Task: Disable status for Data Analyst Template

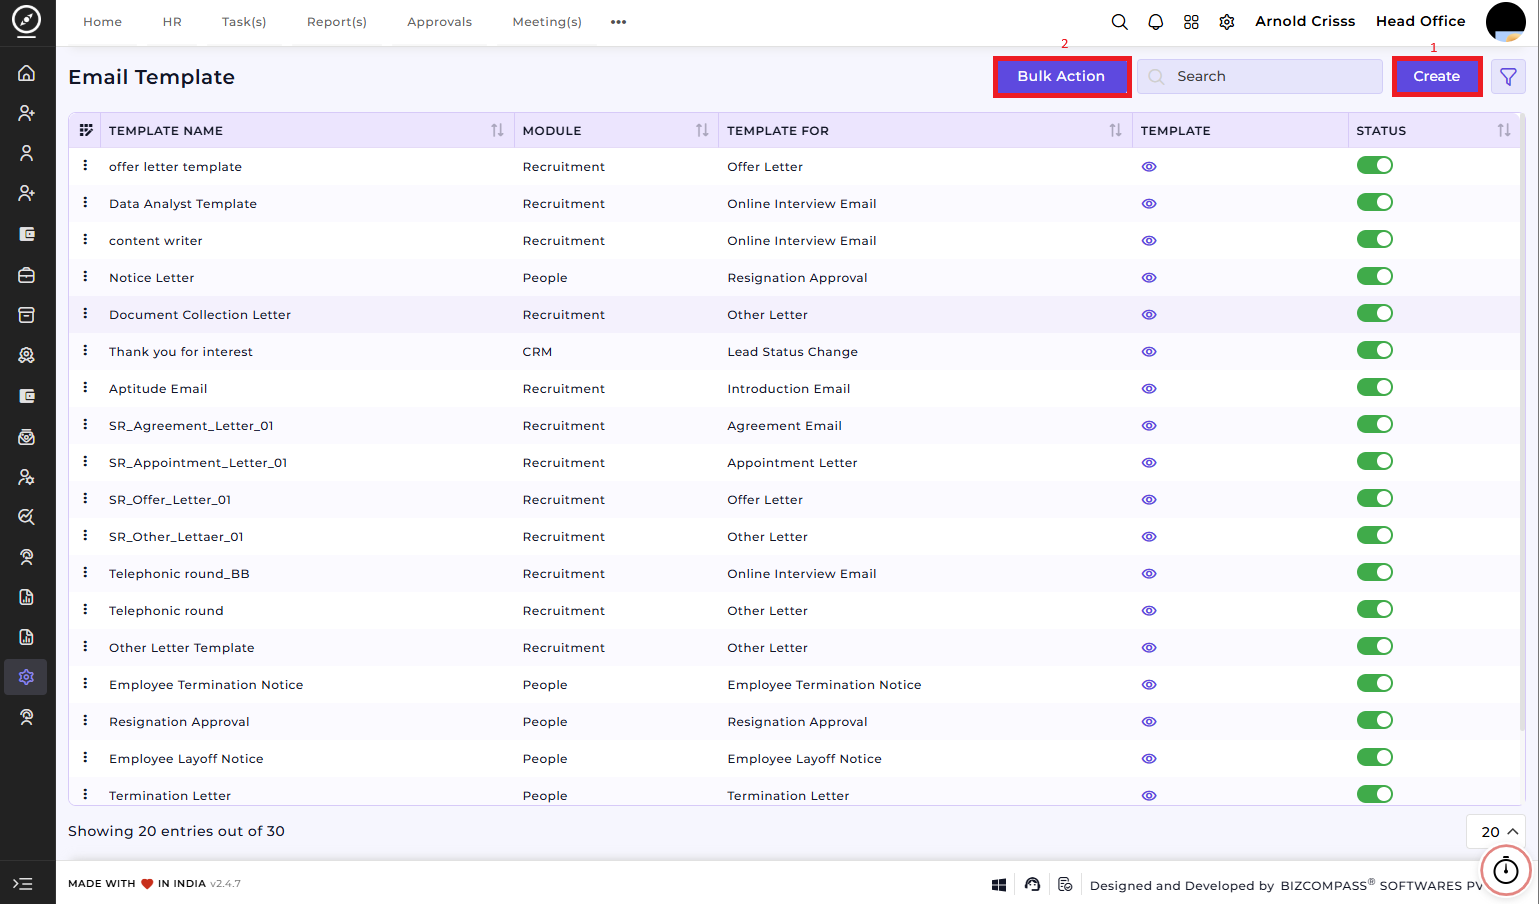Action: (1375, 202)
